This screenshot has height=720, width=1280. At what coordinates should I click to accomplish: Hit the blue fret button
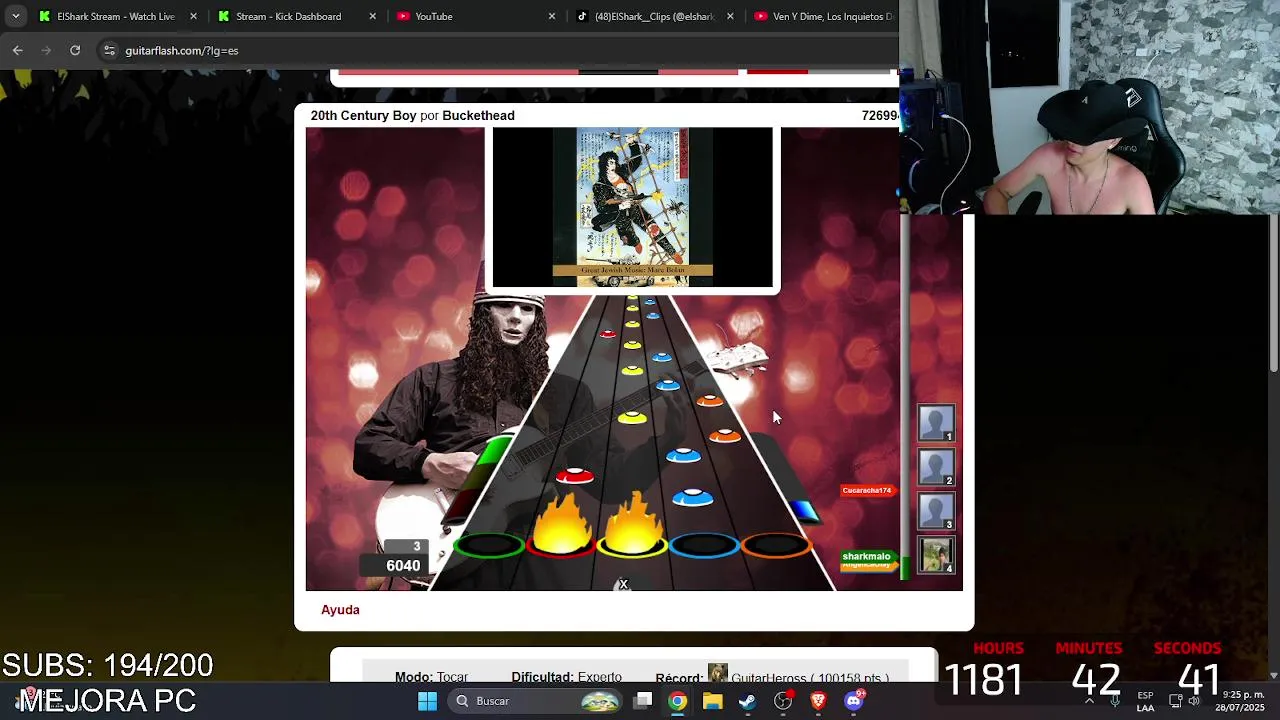[704, 545]
